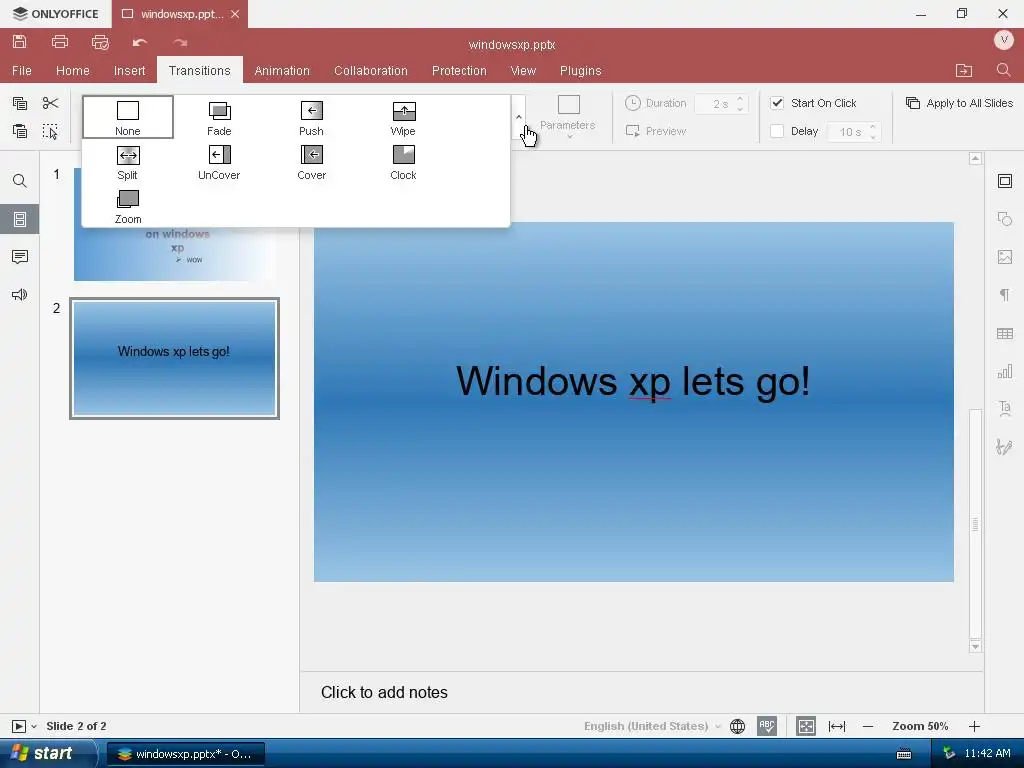Screen dimensions: 1024x768
Task: Switch to the Protection tab
Action: point(459,71)
